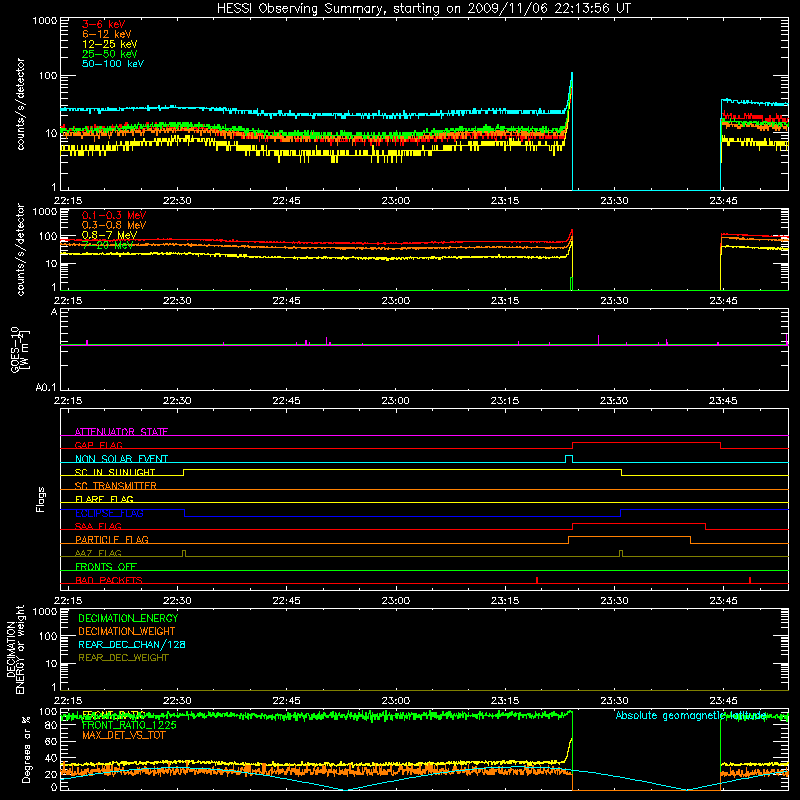Click the 22:45 tick under the Flags panel

286,601
